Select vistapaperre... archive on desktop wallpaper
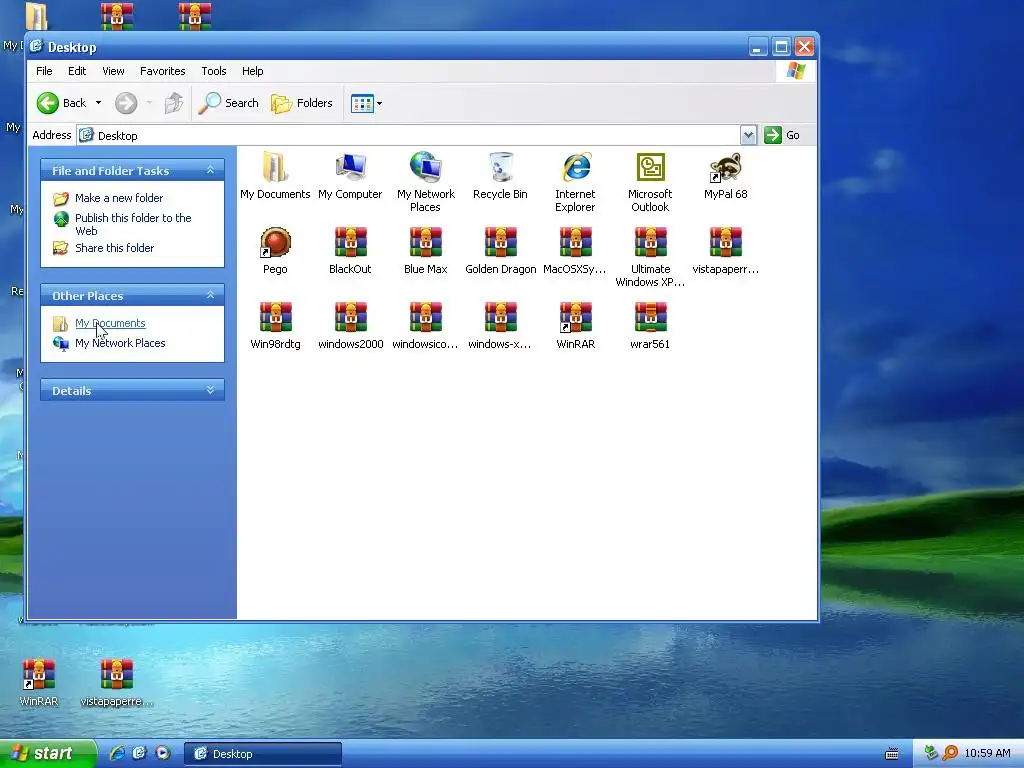Screen dimensions: 1024x768 [x=117, y=682]
